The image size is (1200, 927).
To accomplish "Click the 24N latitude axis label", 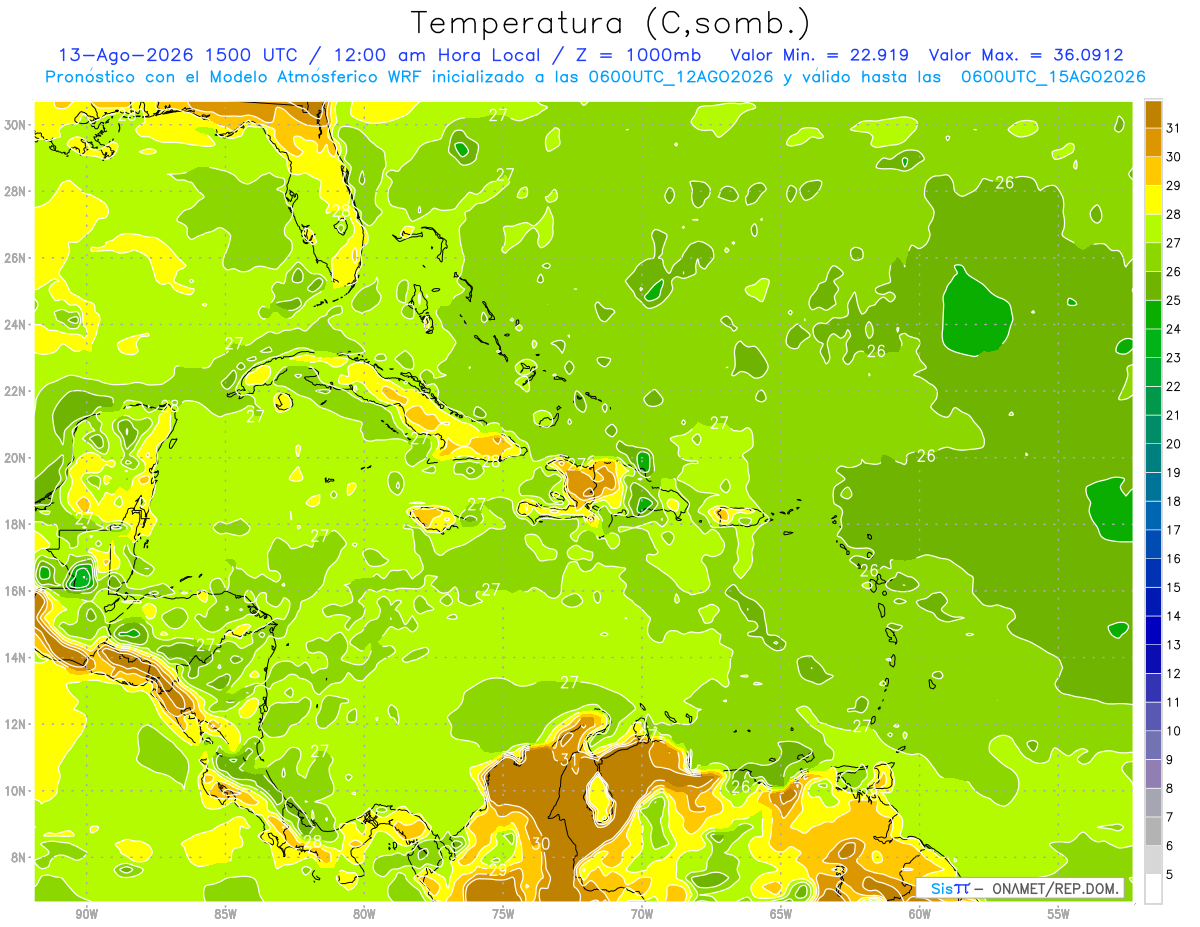I will pyautogui.click(x=17, y=324).
